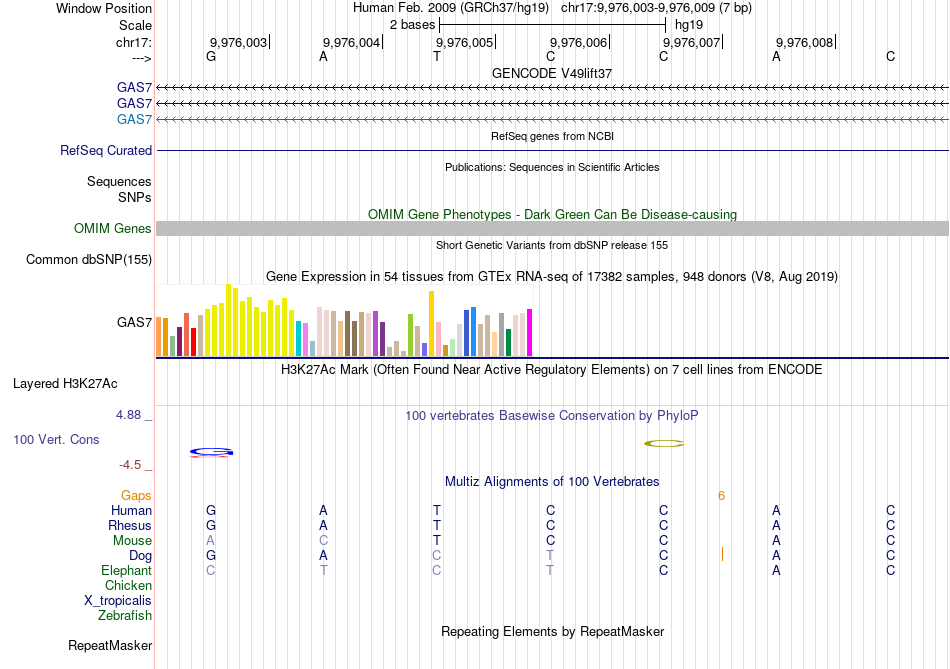Click the Layered H3K27Ac label
Image resolution: width=950 pixels, height=669 pixels.
click(65, 384)
